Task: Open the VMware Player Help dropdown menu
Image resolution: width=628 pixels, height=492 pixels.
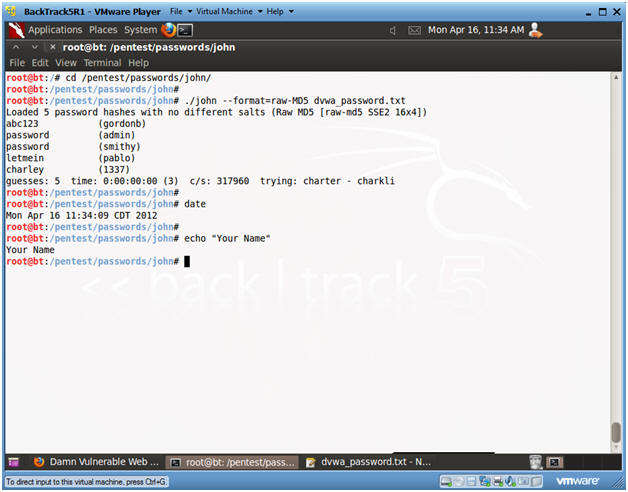Action: tap(280, 12)
